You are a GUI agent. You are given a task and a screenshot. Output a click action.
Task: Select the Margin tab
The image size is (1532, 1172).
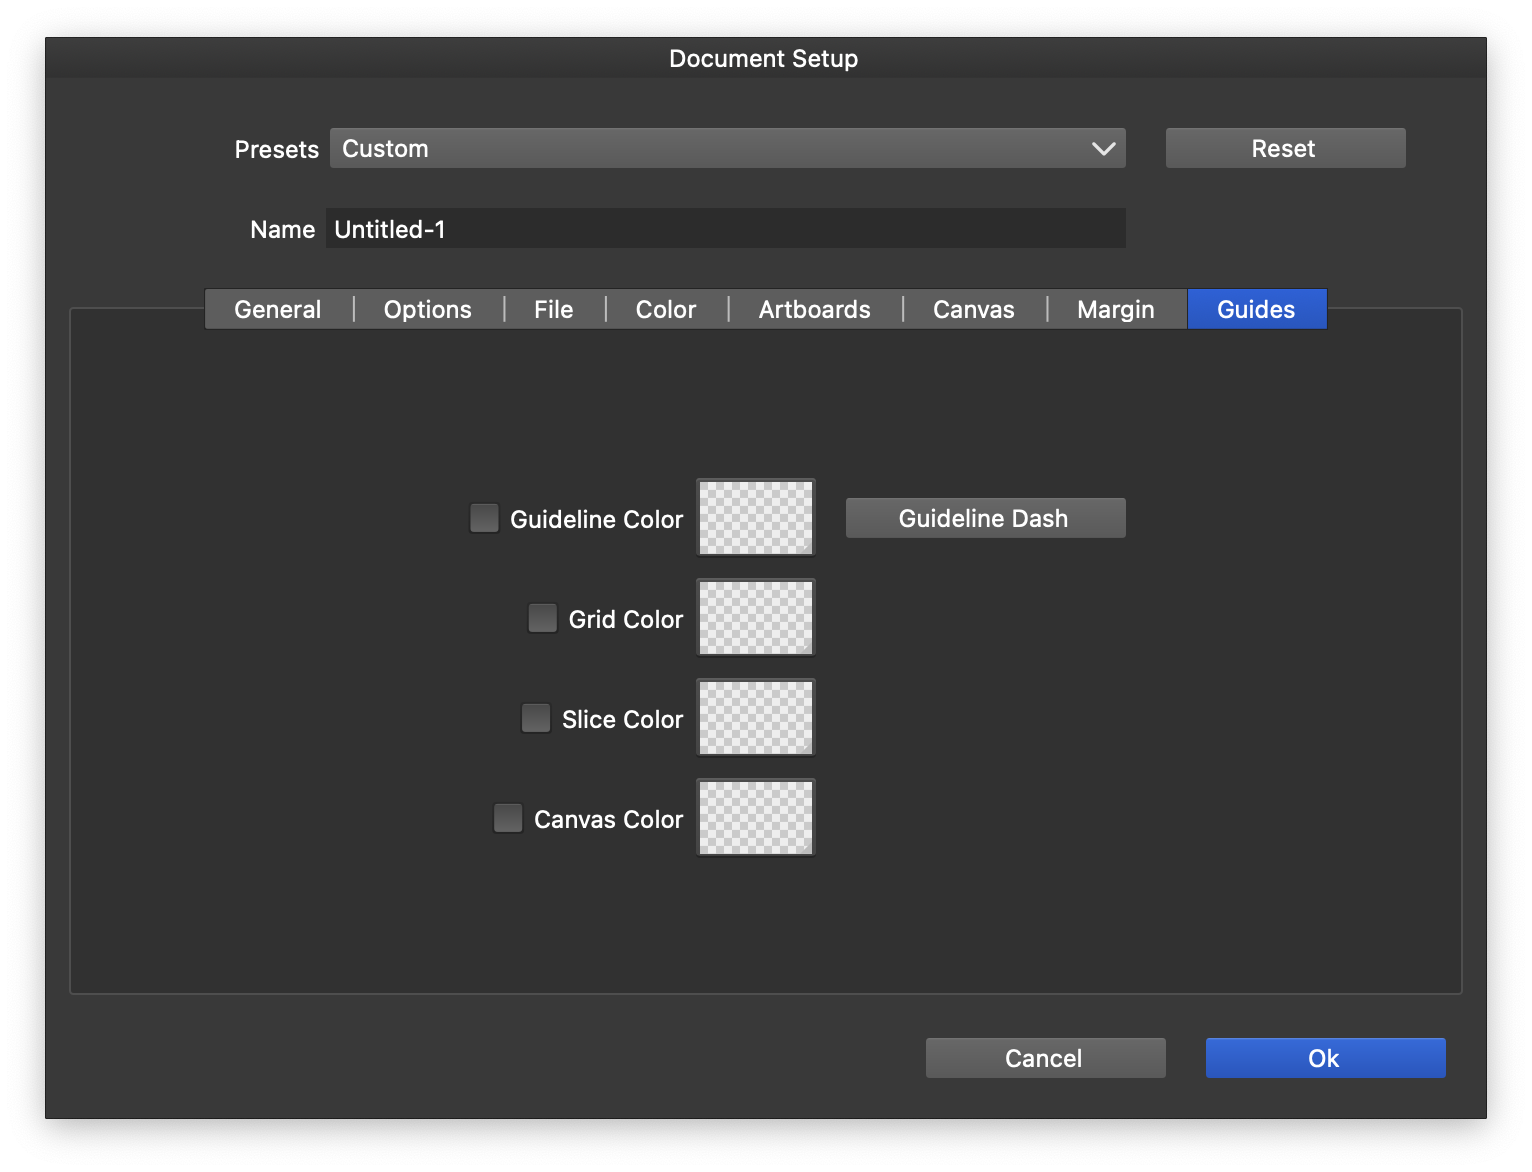click(1115, 309)
